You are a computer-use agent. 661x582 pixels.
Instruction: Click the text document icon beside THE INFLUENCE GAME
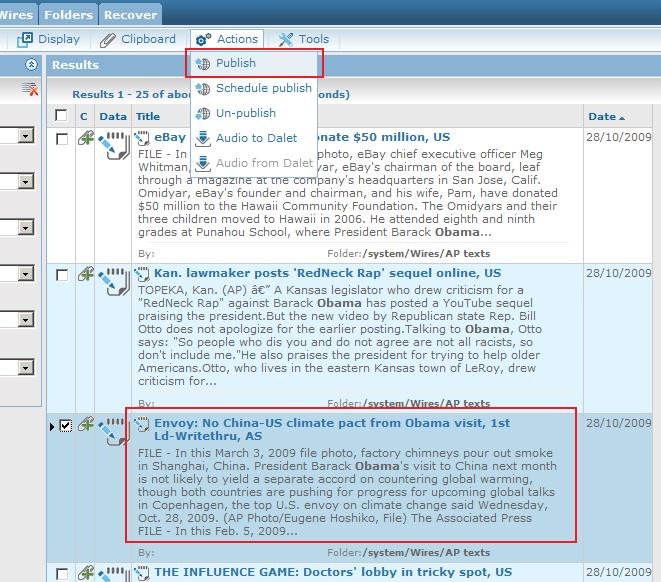142,573
